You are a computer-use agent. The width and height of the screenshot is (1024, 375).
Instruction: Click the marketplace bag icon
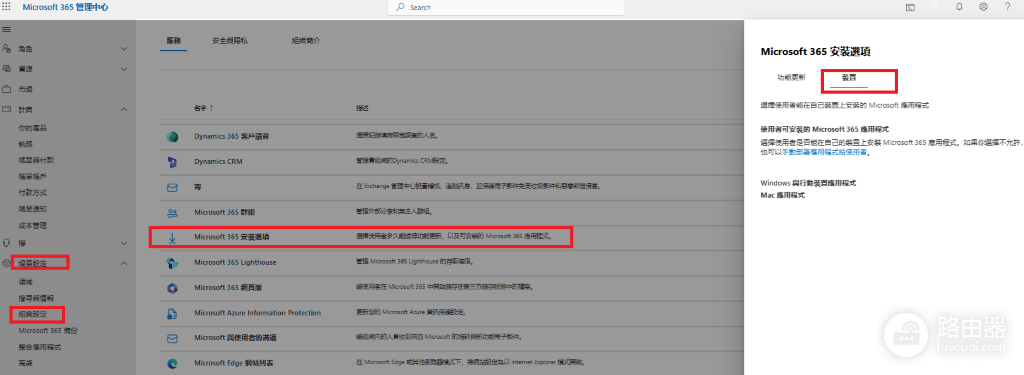7,89
